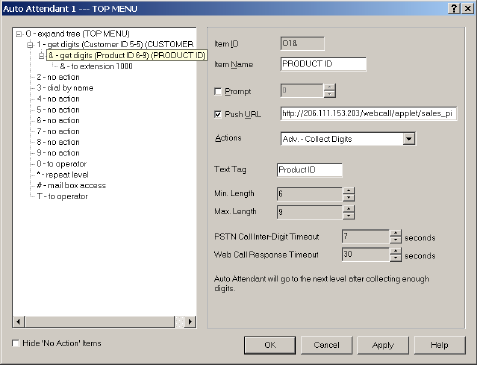Click the tree scrollbar right arrow

pyautogui.click(x=190, y=322)
